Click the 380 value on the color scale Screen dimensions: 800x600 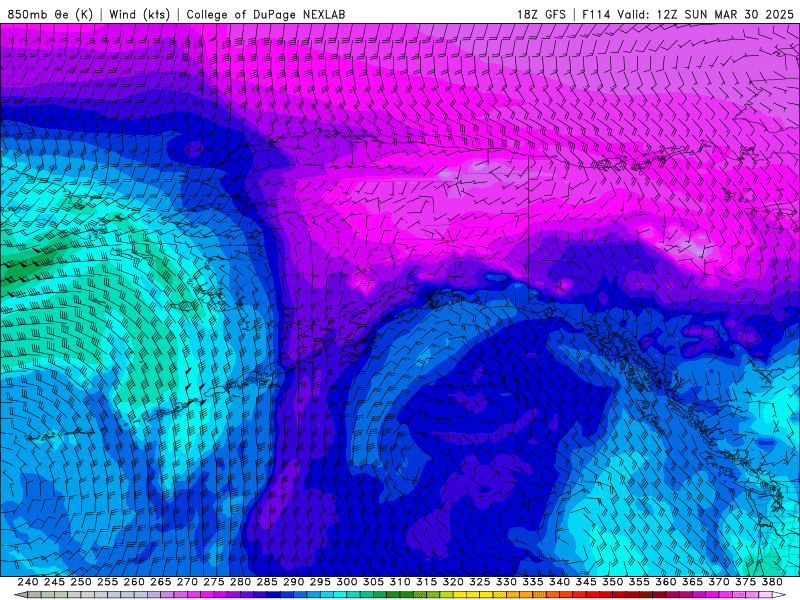click(772, 582)
